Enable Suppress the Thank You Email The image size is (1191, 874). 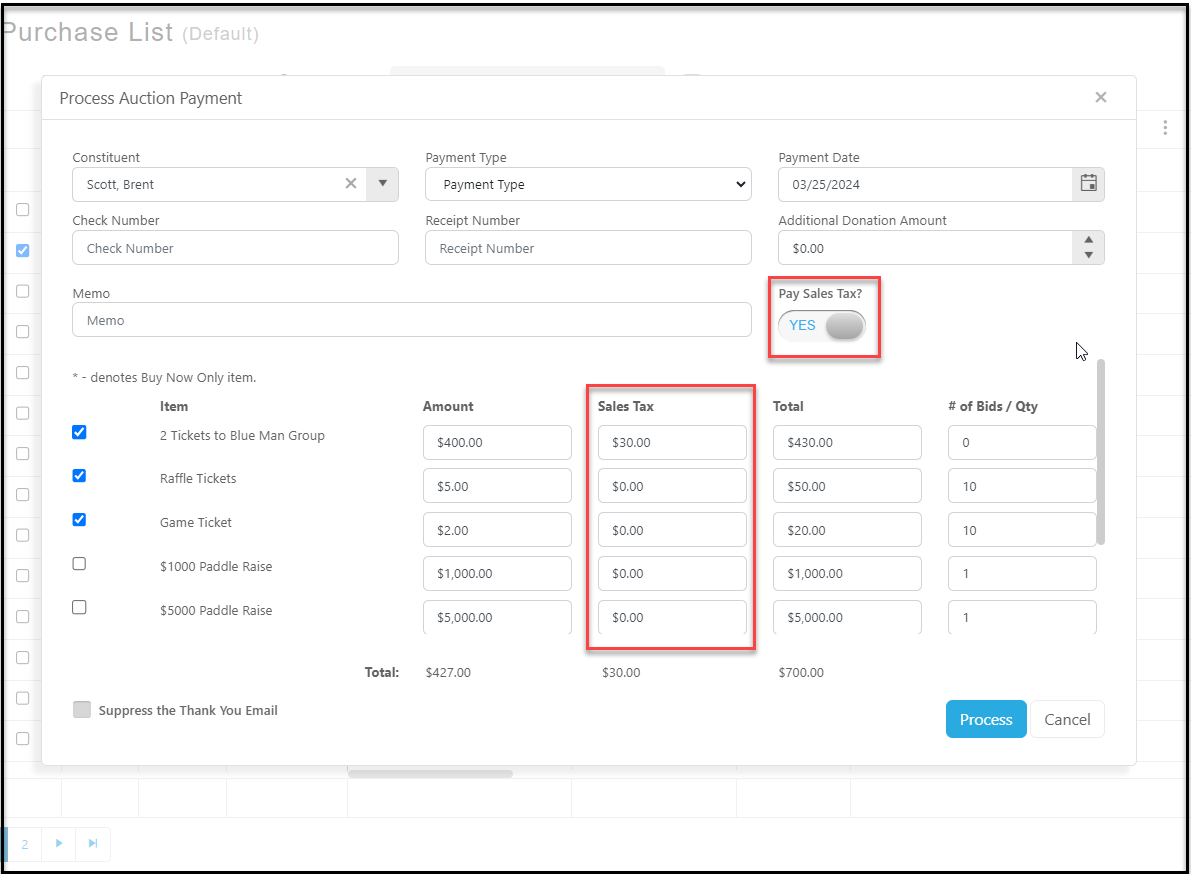(x=82, y=709)
